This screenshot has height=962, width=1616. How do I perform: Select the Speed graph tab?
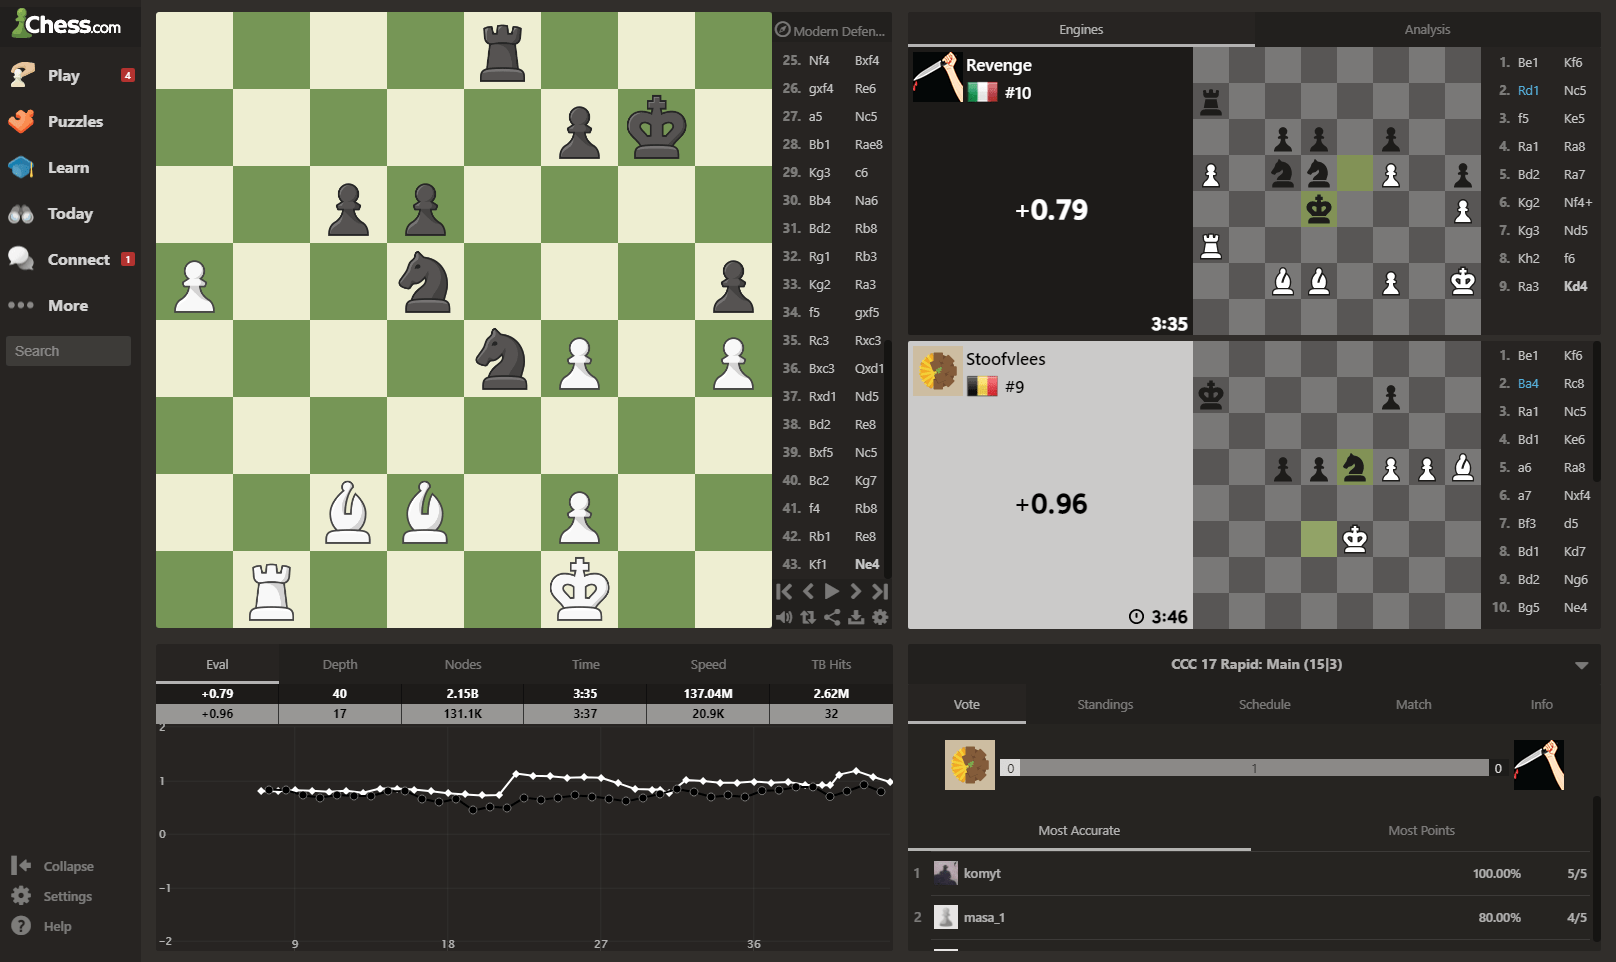708,664
